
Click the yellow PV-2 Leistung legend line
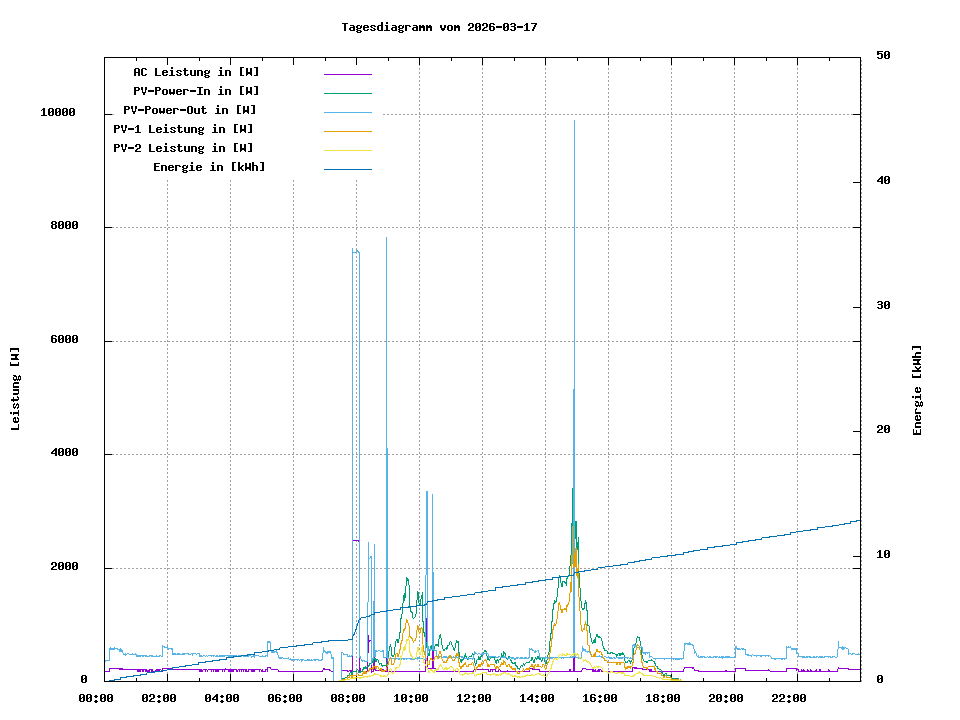tap(347, 150)
